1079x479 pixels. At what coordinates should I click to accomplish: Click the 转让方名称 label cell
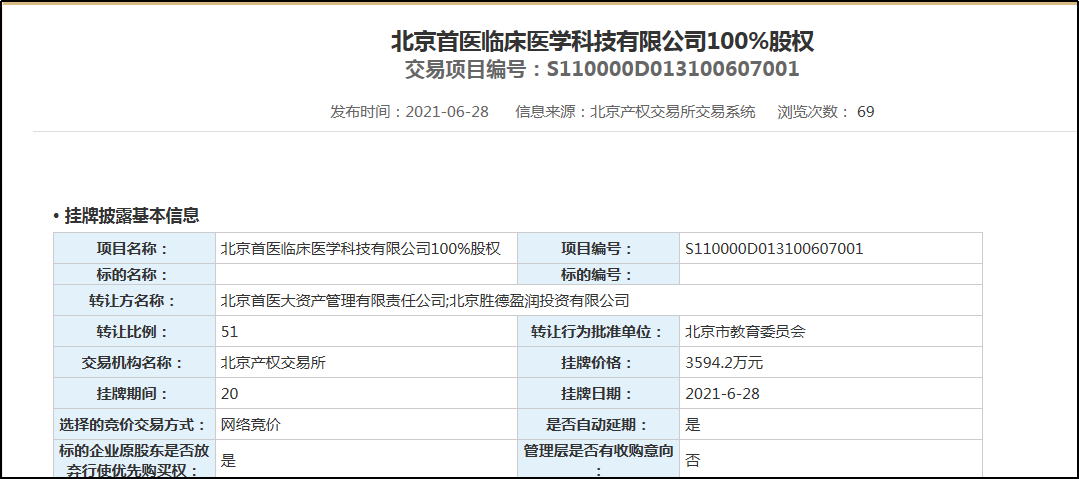[x=133, y=301]
